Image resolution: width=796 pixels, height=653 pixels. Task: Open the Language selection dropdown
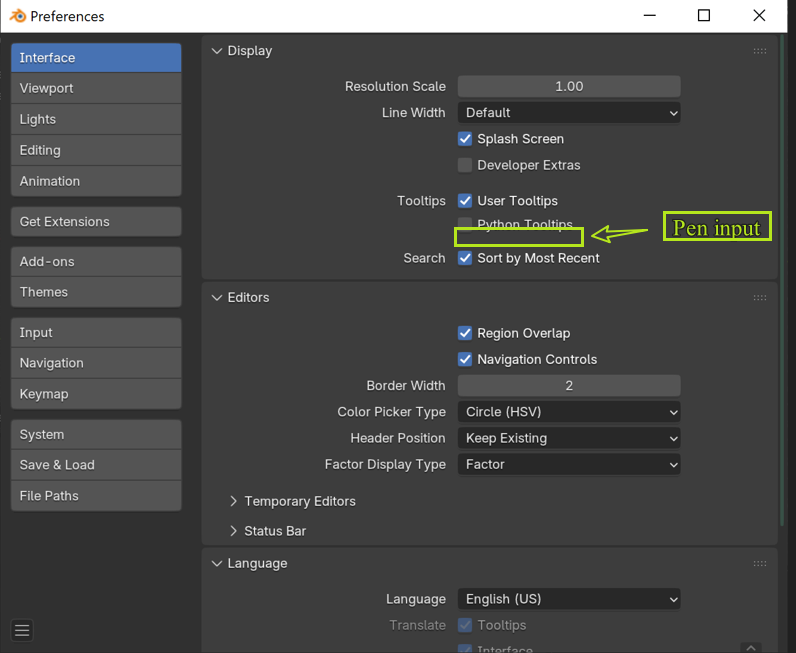[x=569, y=599]
